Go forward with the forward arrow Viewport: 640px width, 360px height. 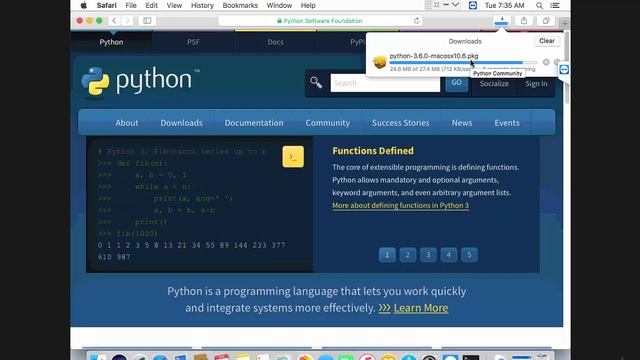(127, 20)
